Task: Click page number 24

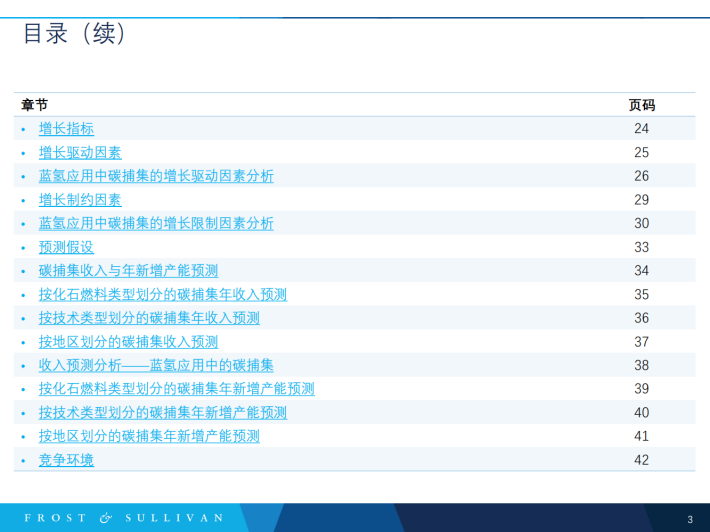Action: point(641,129)
